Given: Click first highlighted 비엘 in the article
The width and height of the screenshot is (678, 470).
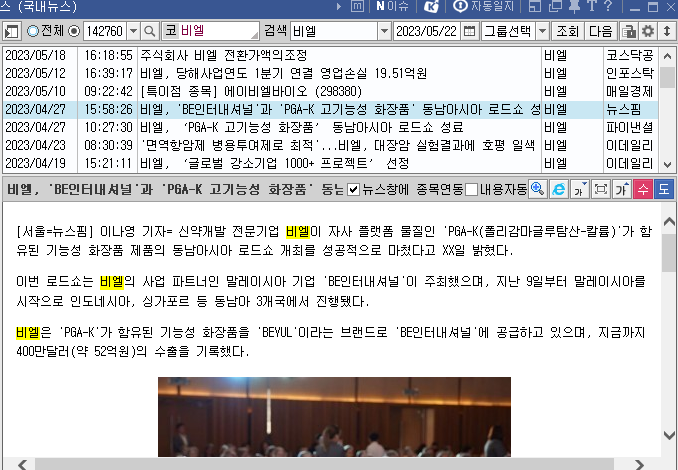Looking at the screenshot, I should pyautogui.click(x=298, y=232).
